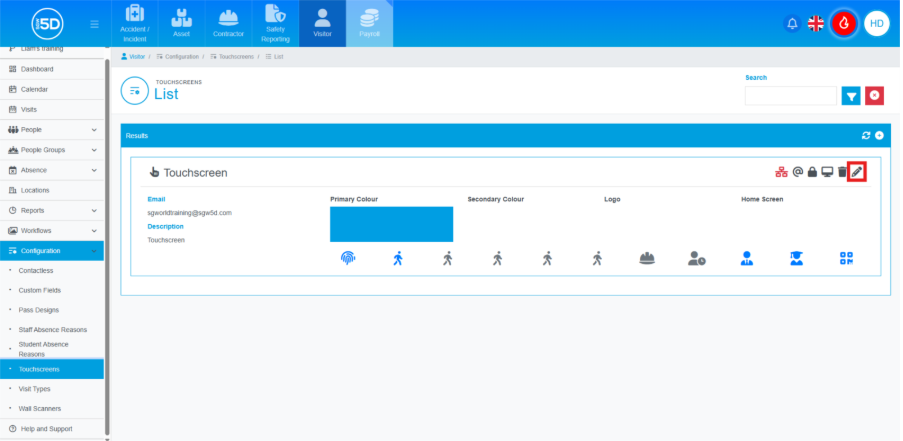Open the HD user profile avatar

coord(877,24)
